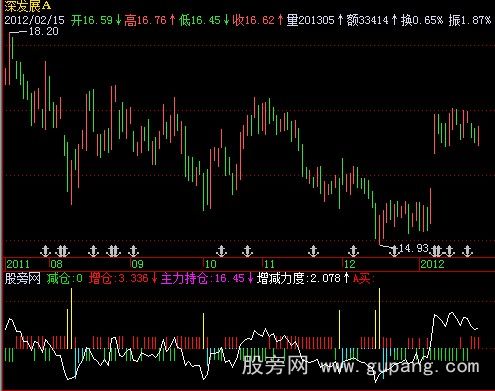Screen dimensions: 495x391
Task: Click the 股旁网 indicator name
Action: pos(22,278)
